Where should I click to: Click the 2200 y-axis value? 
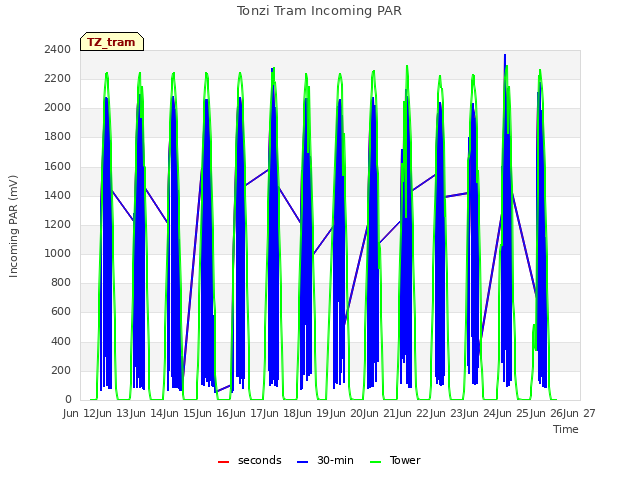(x=58, y=78)
